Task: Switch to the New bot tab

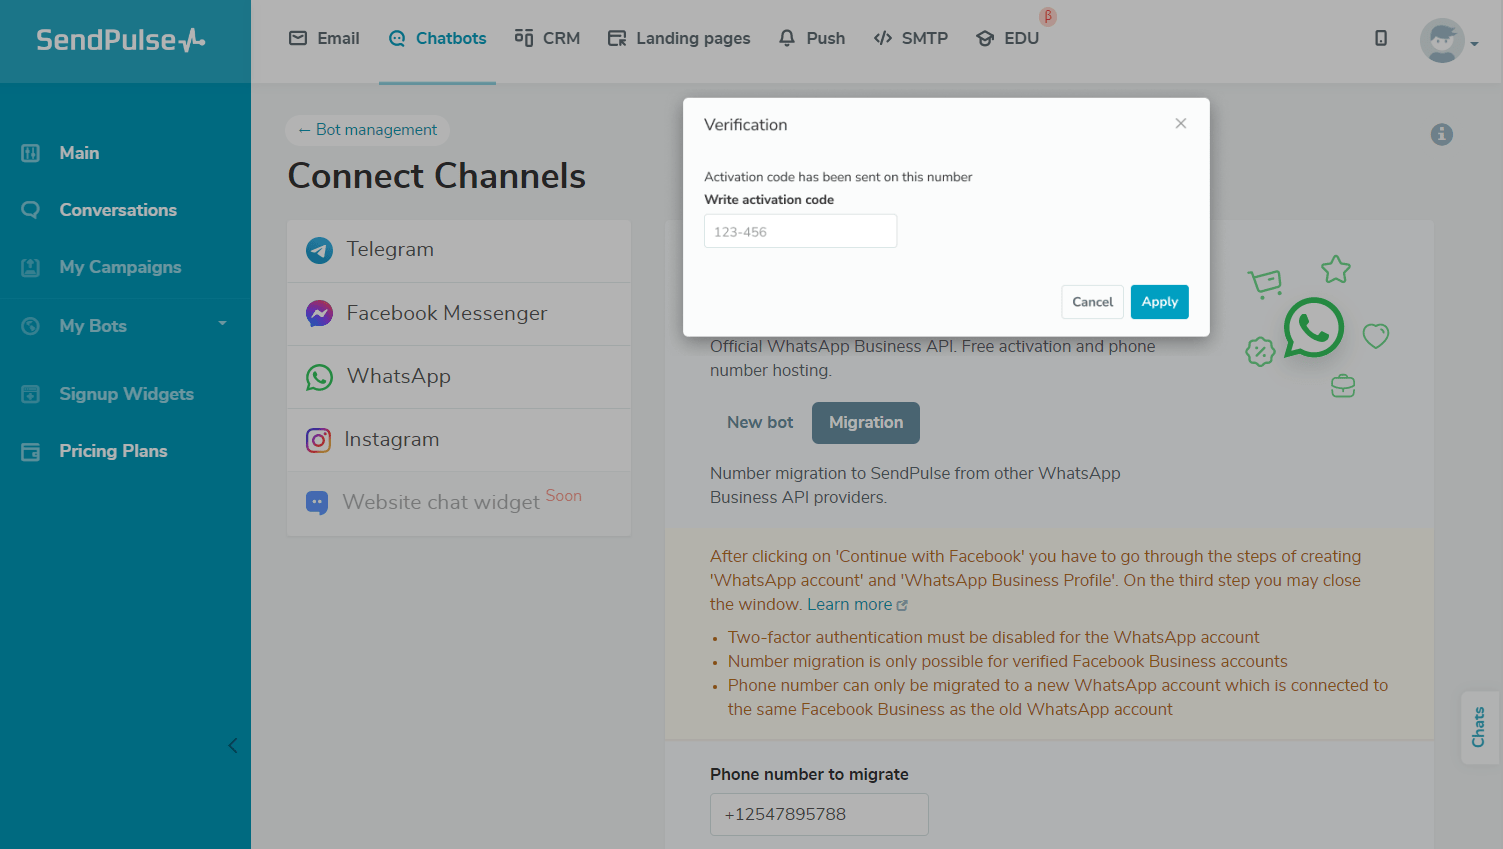Action: pyautogui.click(x=759, y=423)
